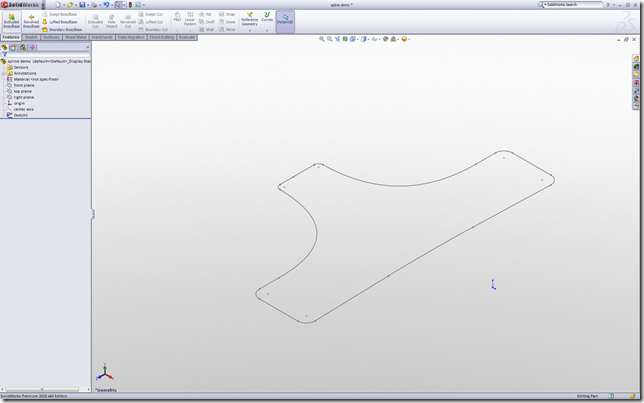Image resolution: width=644 pixels, height=403 pixels.
Task: Click the Save icon
Action: (82, 5)
